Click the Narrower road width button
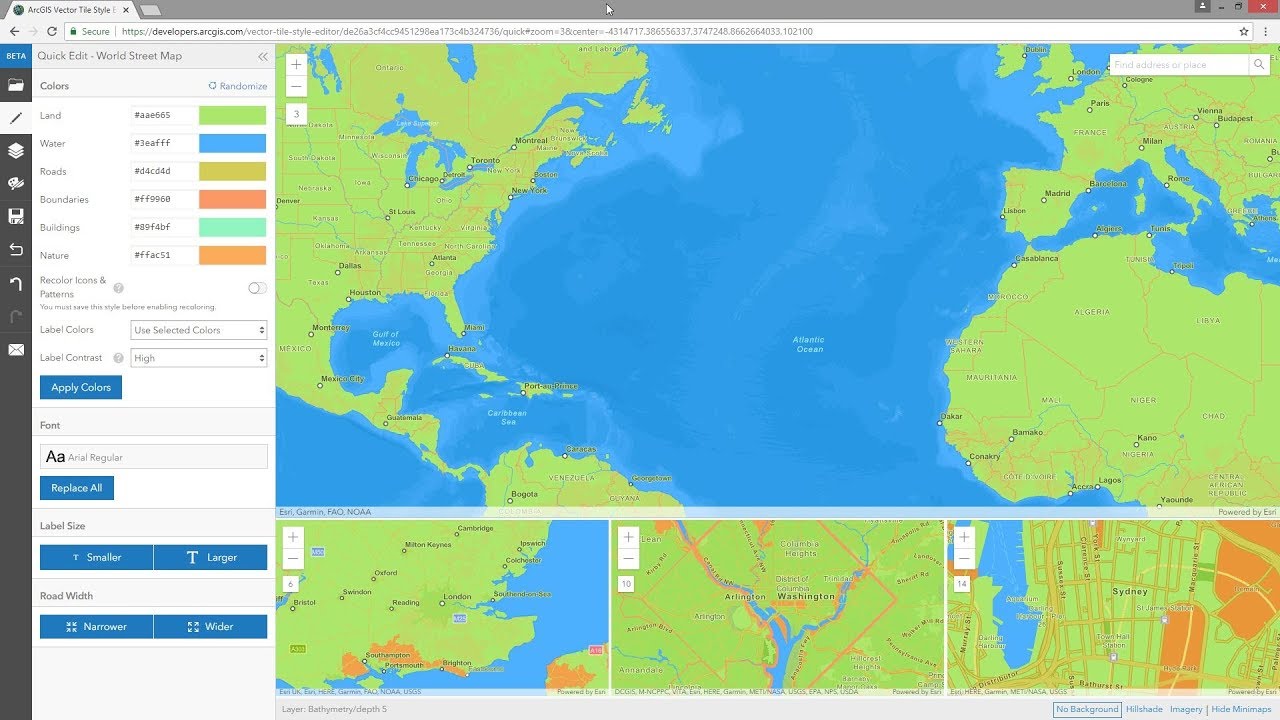 click(97, 627)
